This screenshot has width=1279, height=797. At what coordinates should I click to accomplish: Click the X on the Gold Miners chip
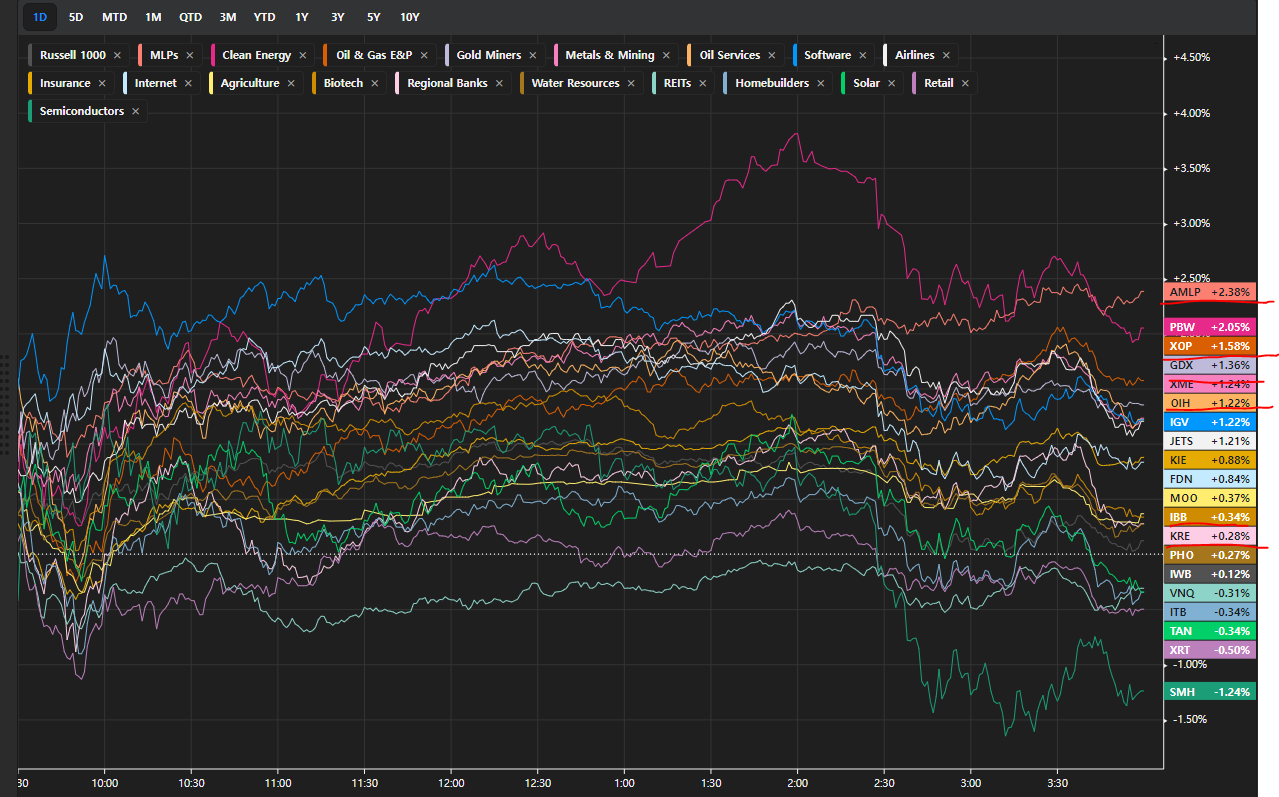tap(533, 56)
